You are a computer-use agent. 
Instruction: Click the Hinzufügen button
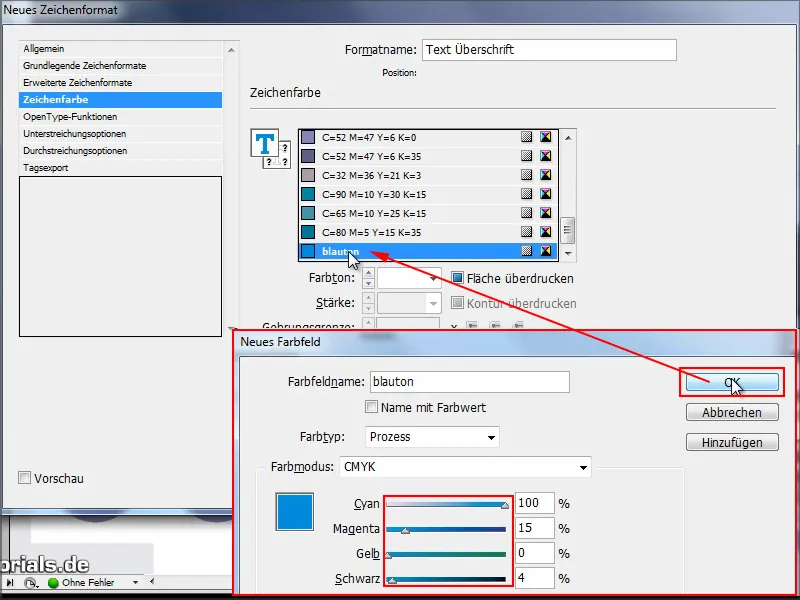tap(732, 442)
